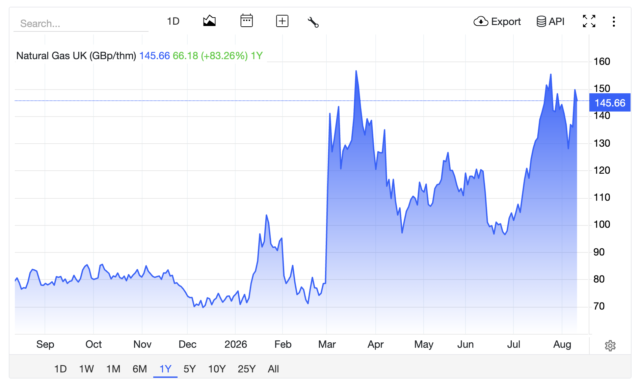Screen dimensions: 640x390
Task: Select the 5Y time range
Action: [x=189, y=369]
